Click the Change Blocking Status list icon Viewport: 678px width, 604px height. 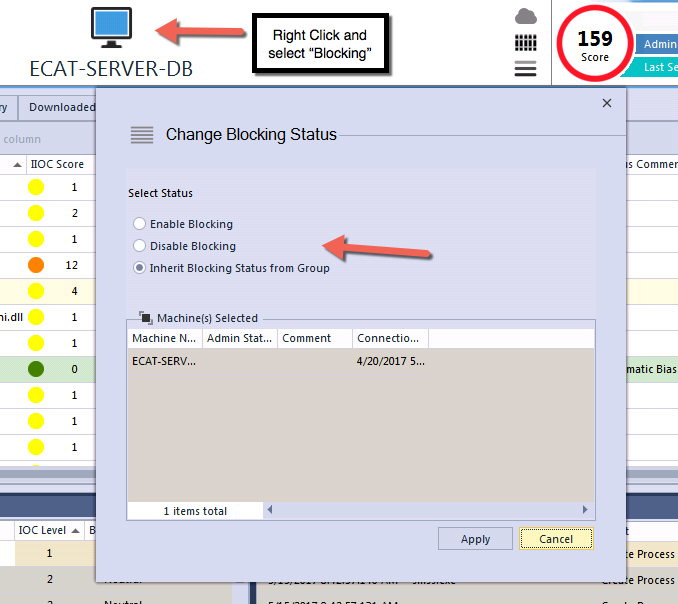tap(142, 135)
